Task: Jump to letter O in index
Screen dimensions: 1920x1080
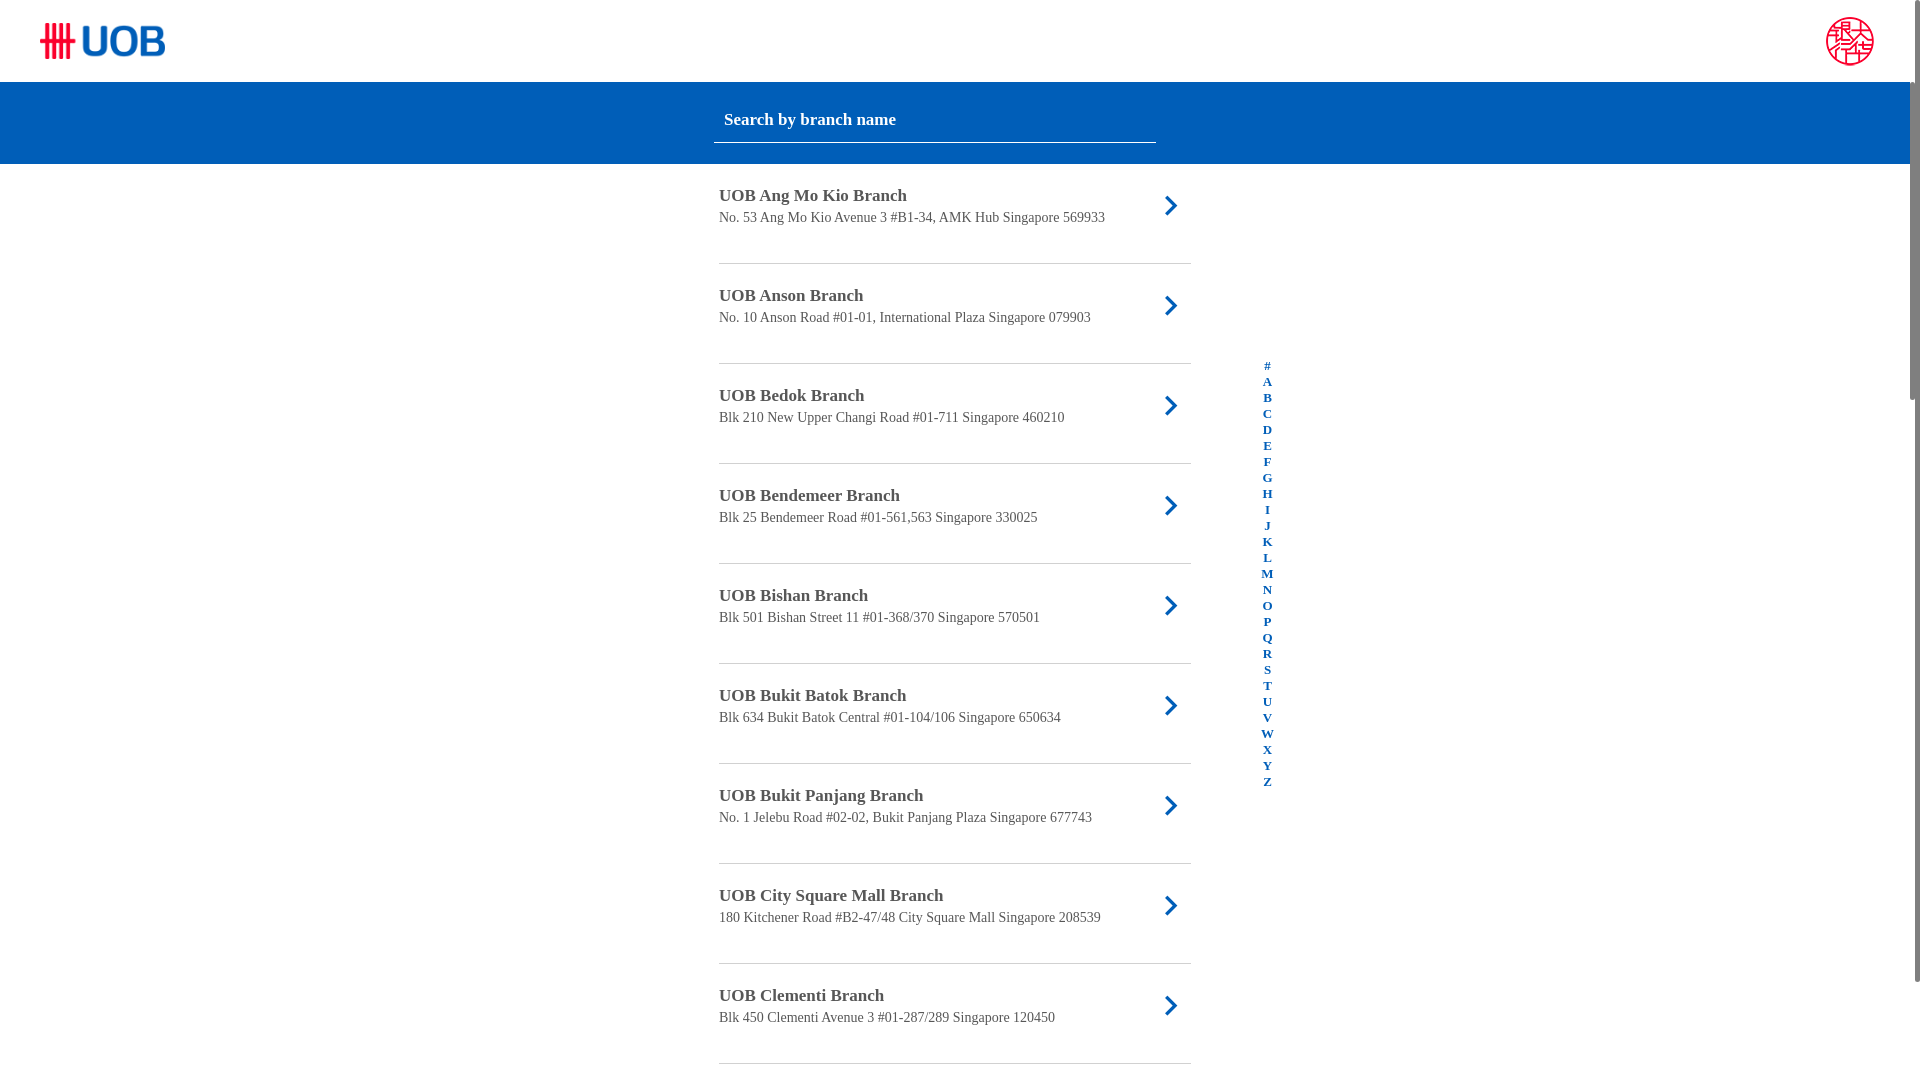Action: point(1267,606)
